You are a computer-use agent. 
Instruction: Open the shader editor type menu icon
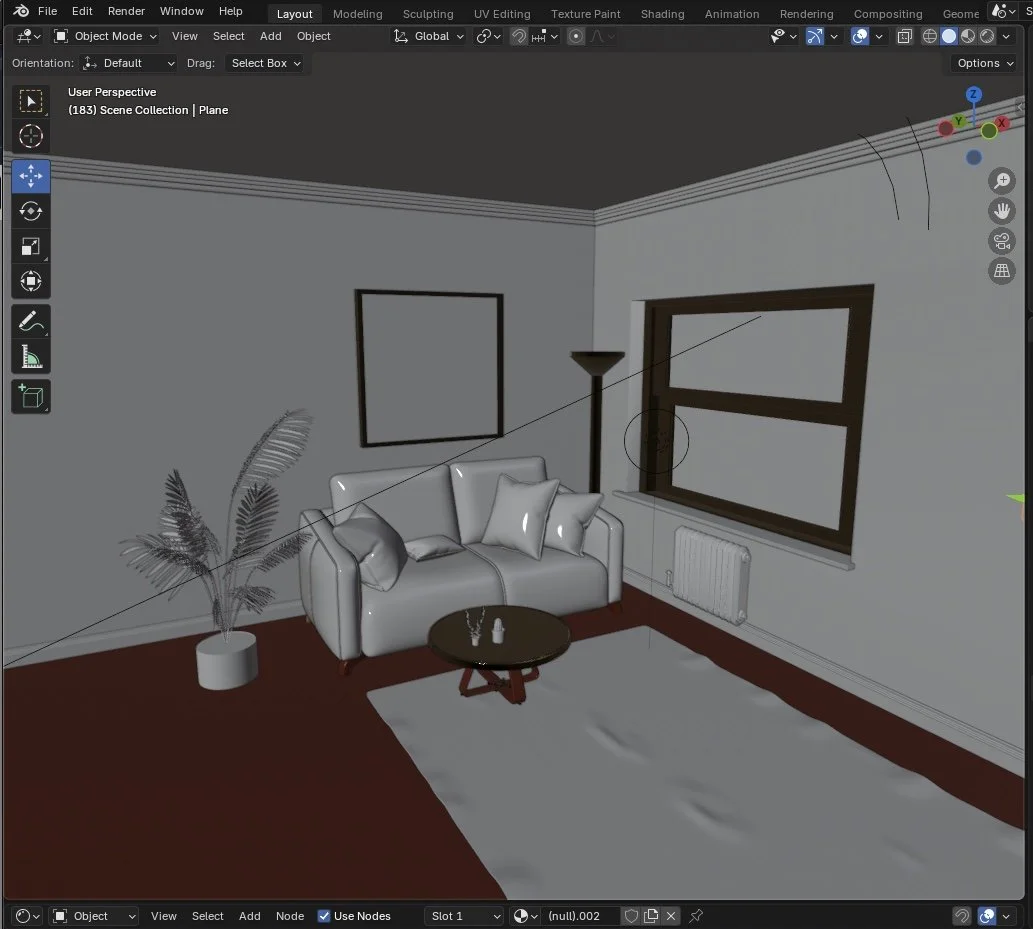coord(28,916)
